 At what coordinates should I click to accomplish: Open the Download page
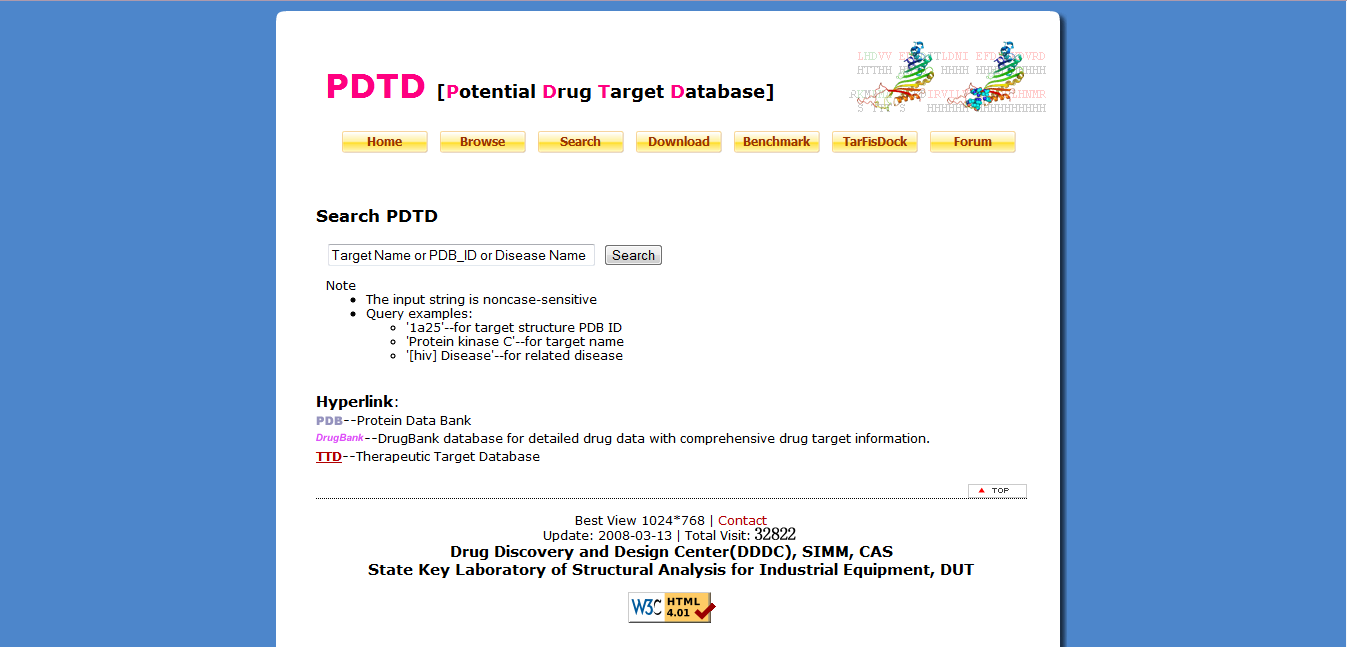point(678,141)
